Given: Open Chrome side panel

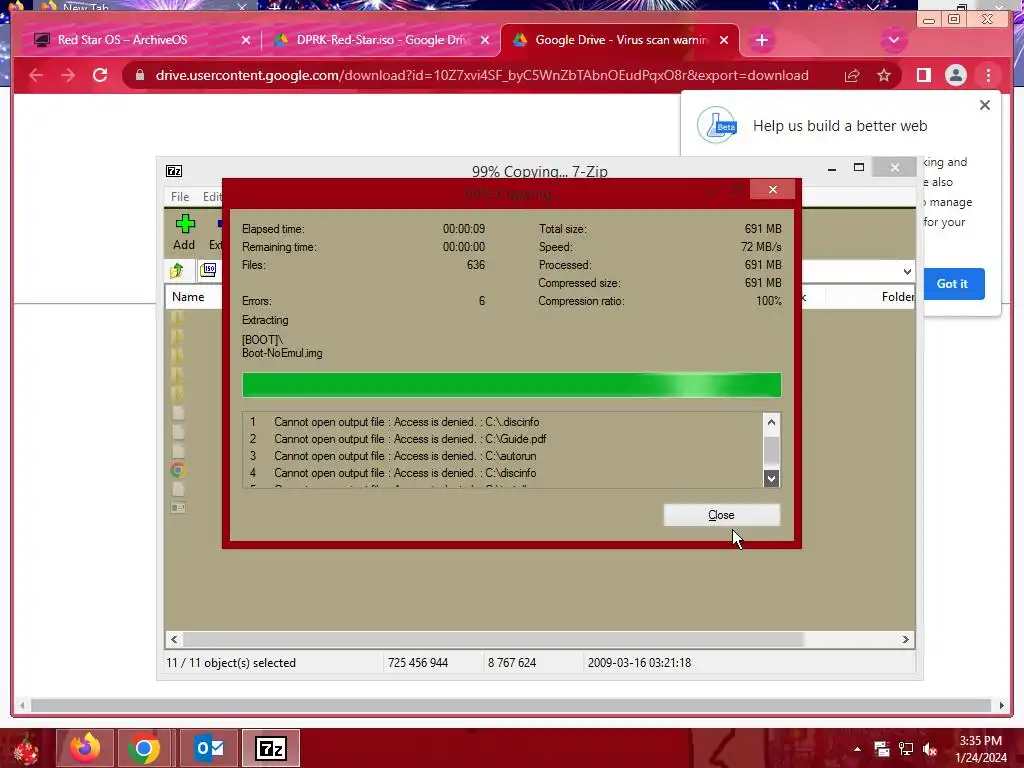Looking at the screenshot, I should pos(923,76).
